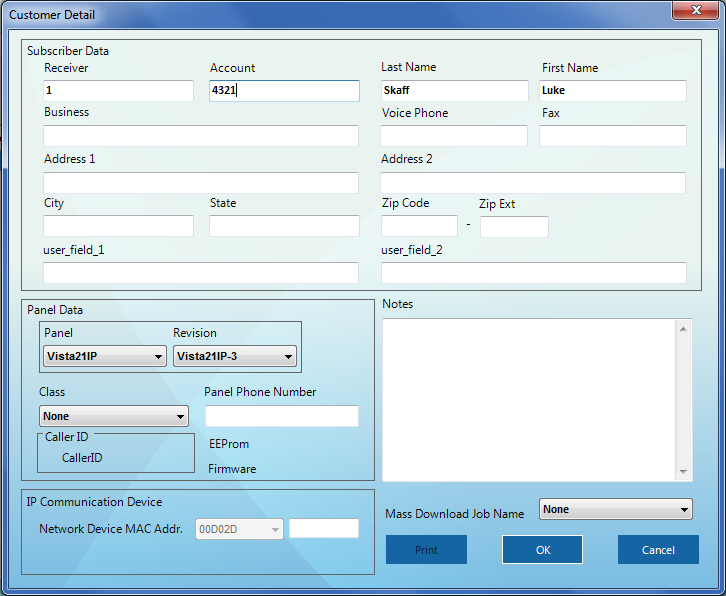Select the State input field
The height and width of the screenshot is (596, 726).
click(284, 226)
